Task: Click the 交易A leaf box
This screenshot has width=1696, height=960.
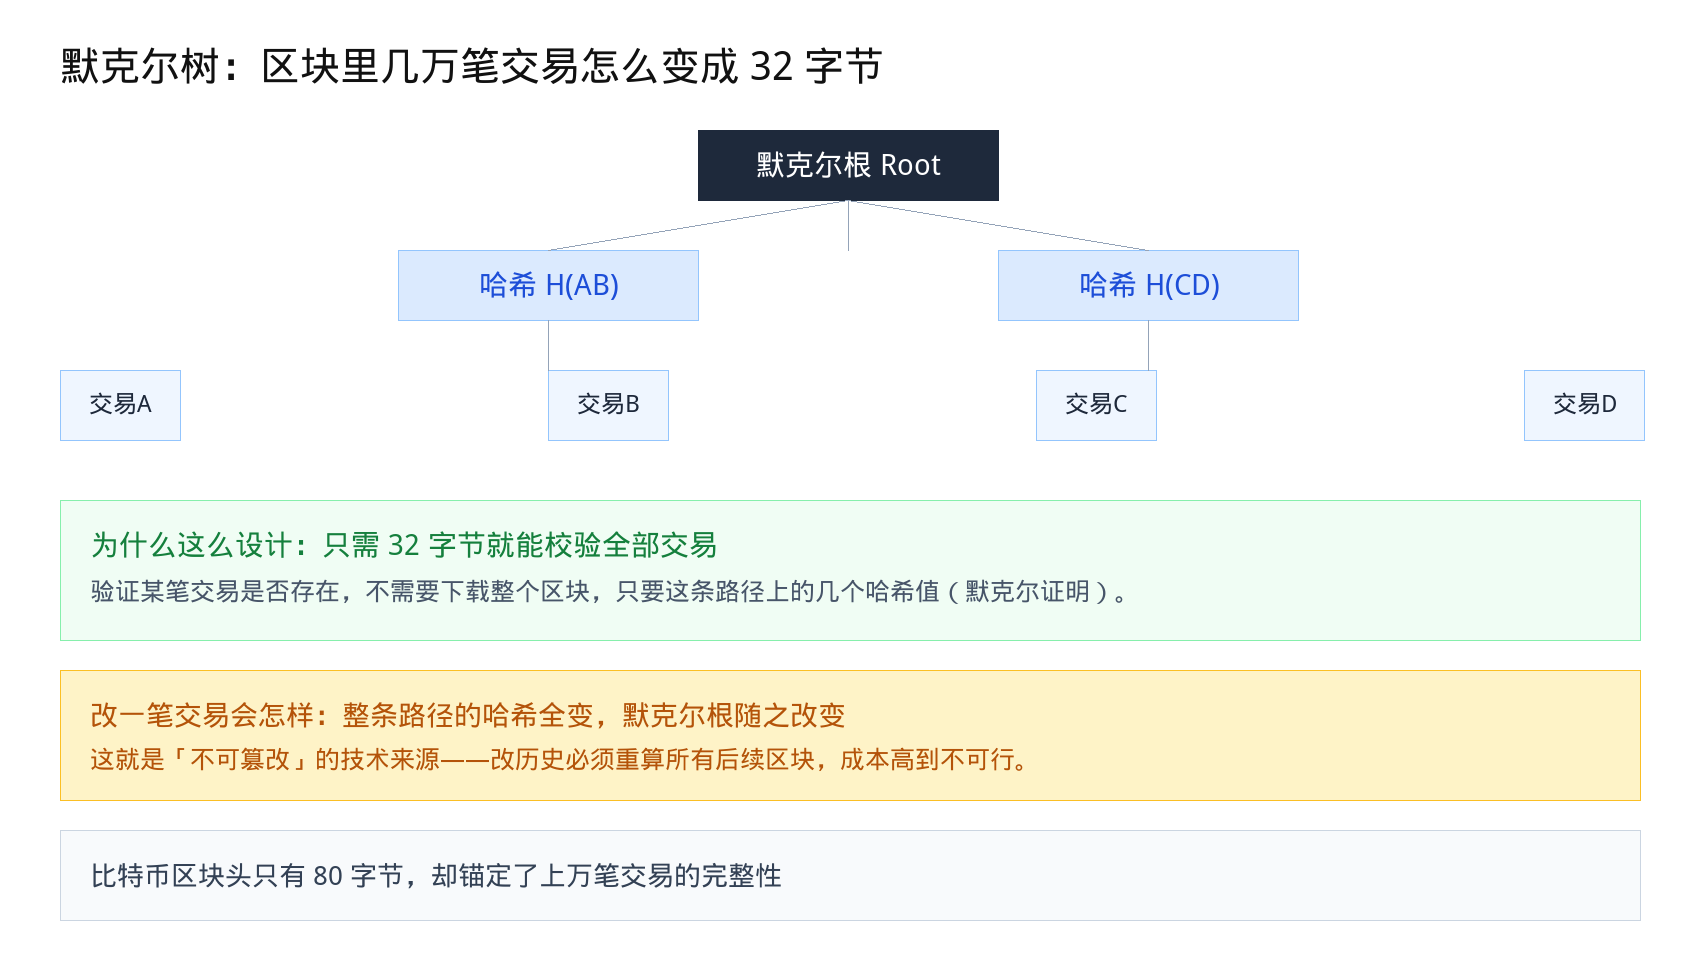Action: tap(120, 405)
